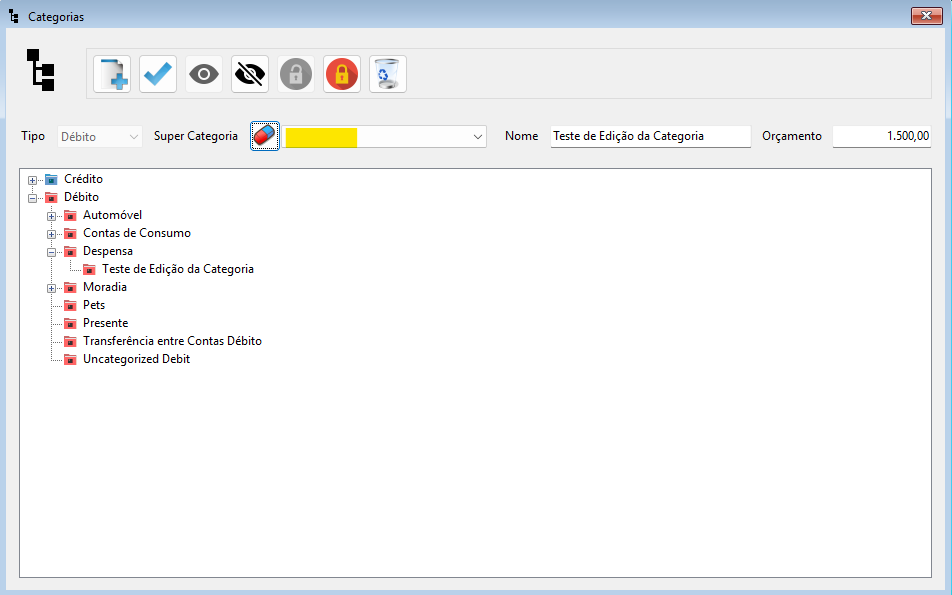This screenshot has width=952, height=595.
Task: Select Teste de Edição da Categoria tree item
Action: point(178,269)
